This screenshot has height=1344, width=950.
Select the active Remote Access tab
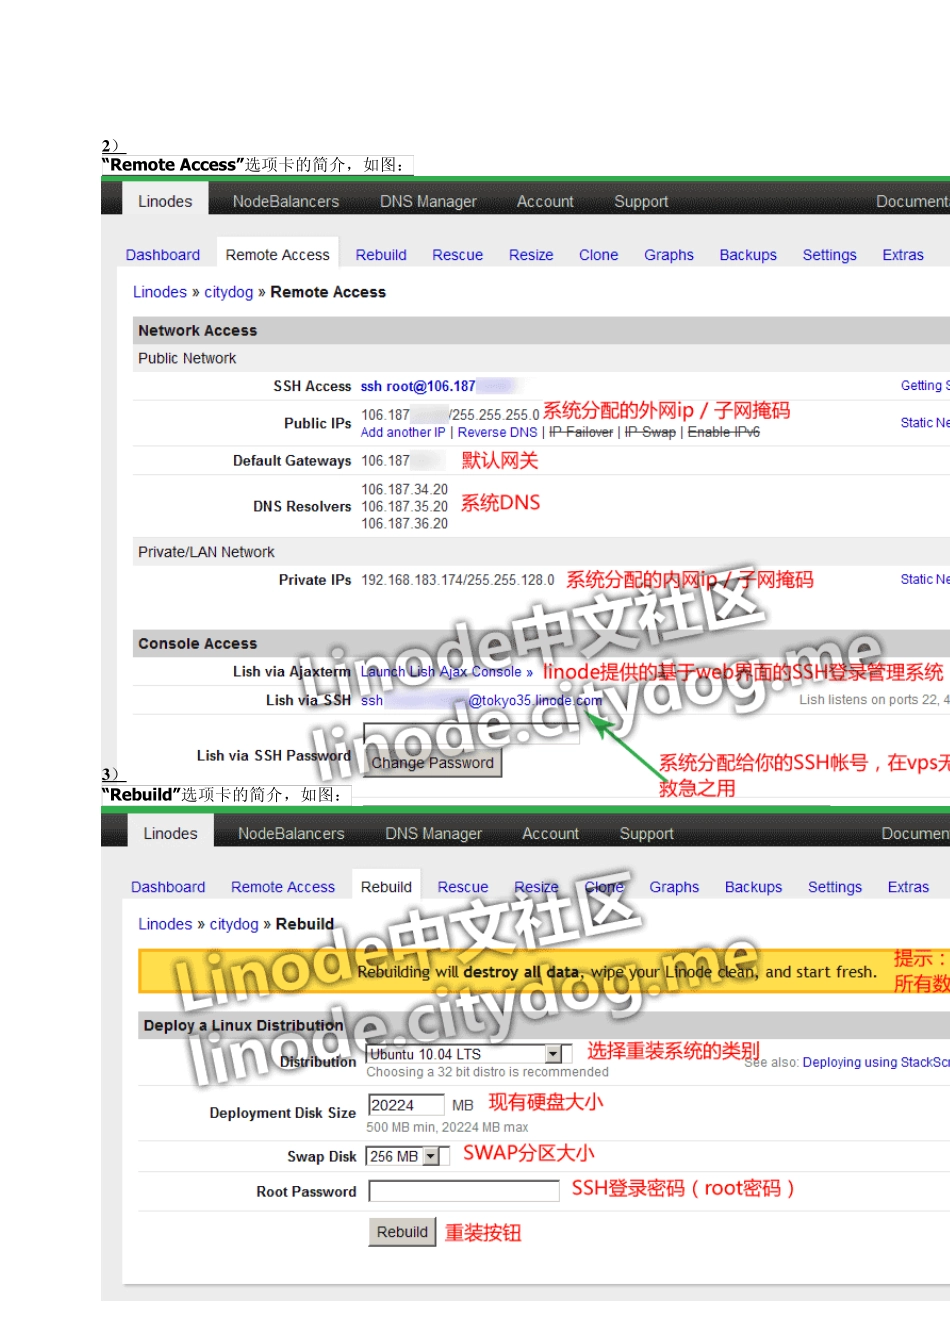(277, 255)
